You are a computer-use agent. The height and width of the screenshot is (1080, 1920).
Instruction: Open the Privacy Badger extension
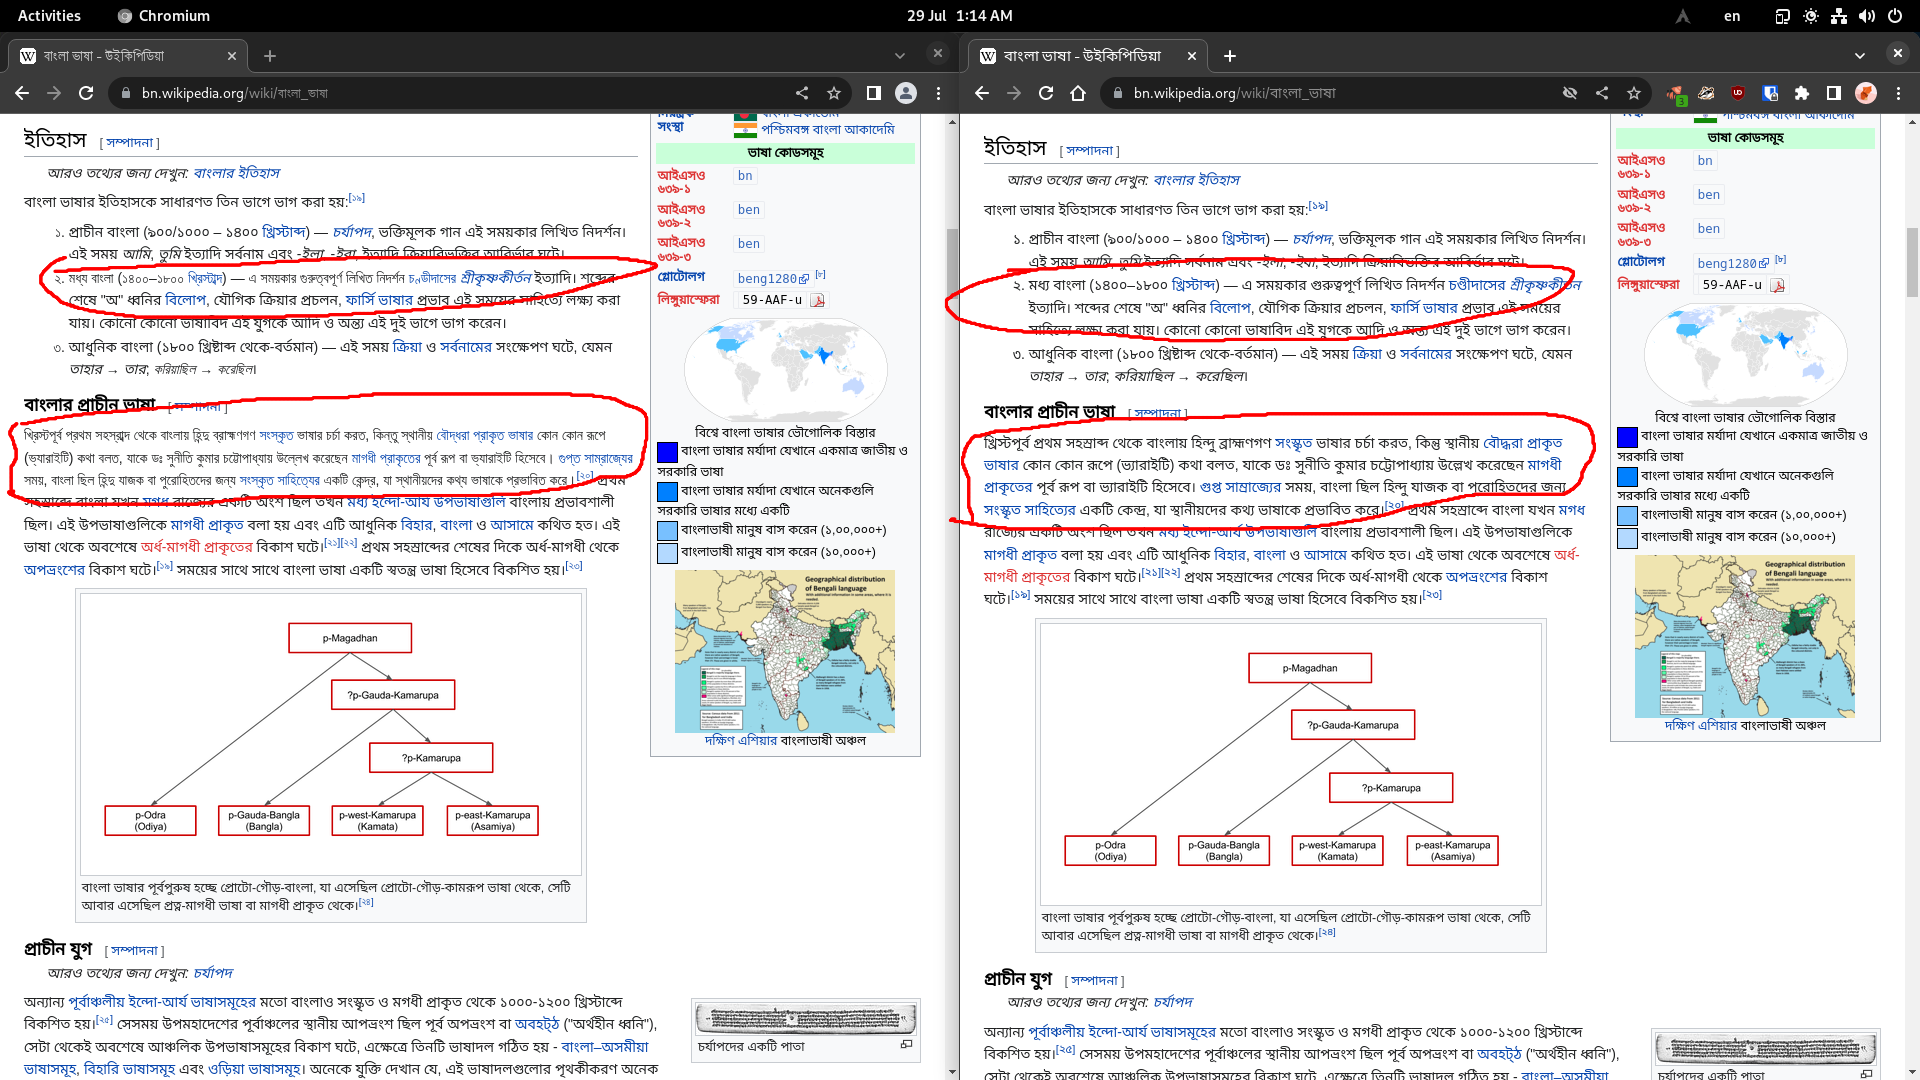pyautogui.click(x=1706, y=93)
